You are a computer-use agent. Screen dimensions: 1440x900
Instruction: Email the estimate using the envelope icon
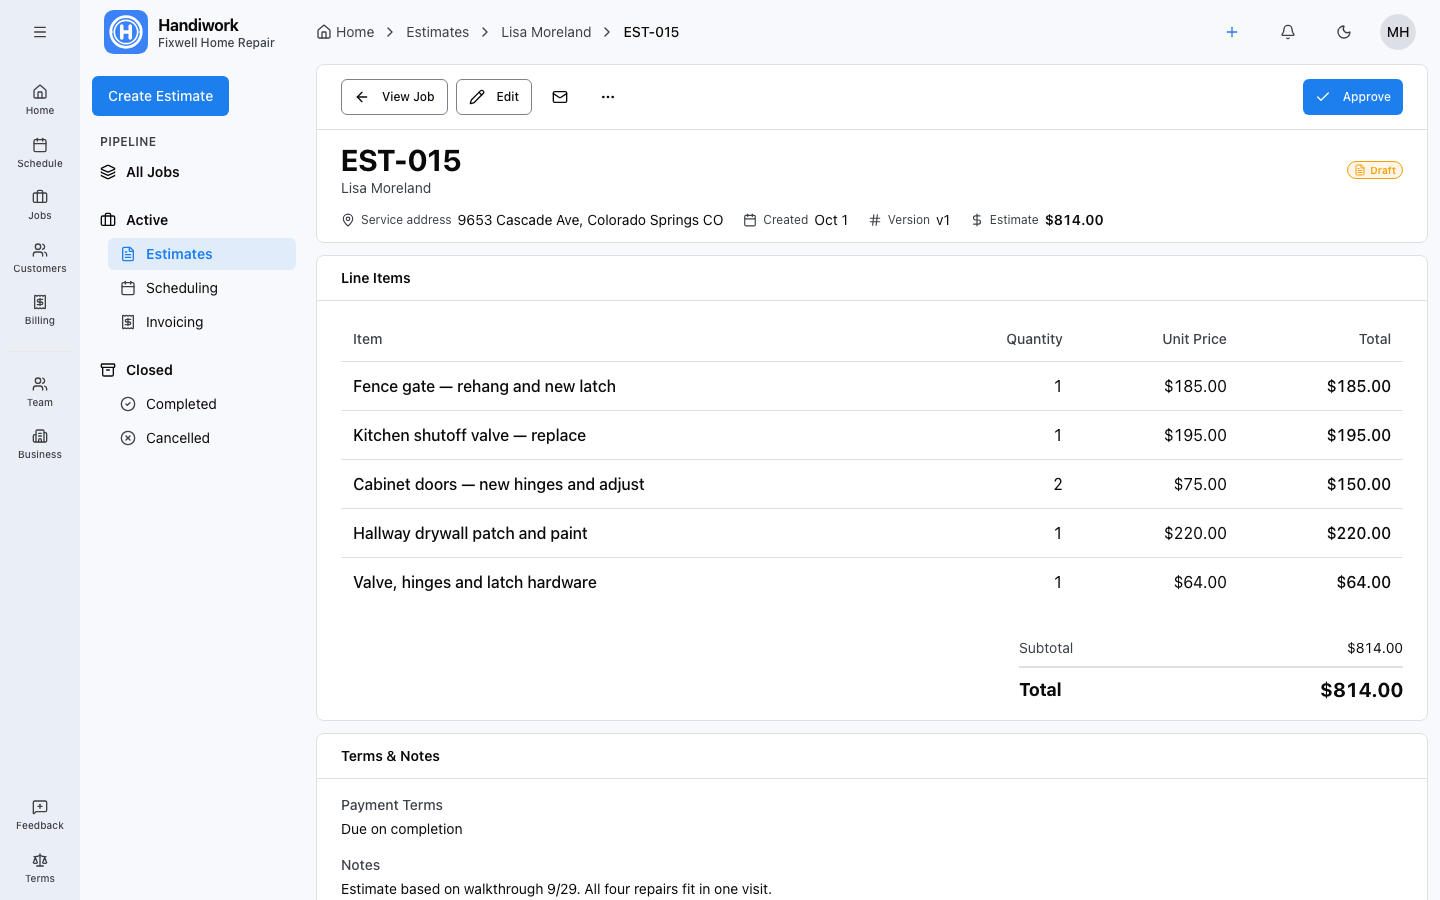coord(560,97)
